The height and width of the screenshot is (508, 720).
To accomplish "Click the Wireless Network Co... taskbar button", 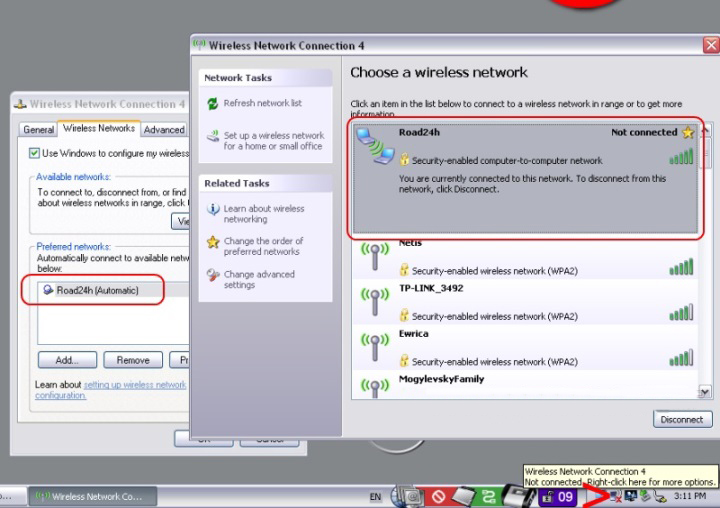I will coord(93,497).
